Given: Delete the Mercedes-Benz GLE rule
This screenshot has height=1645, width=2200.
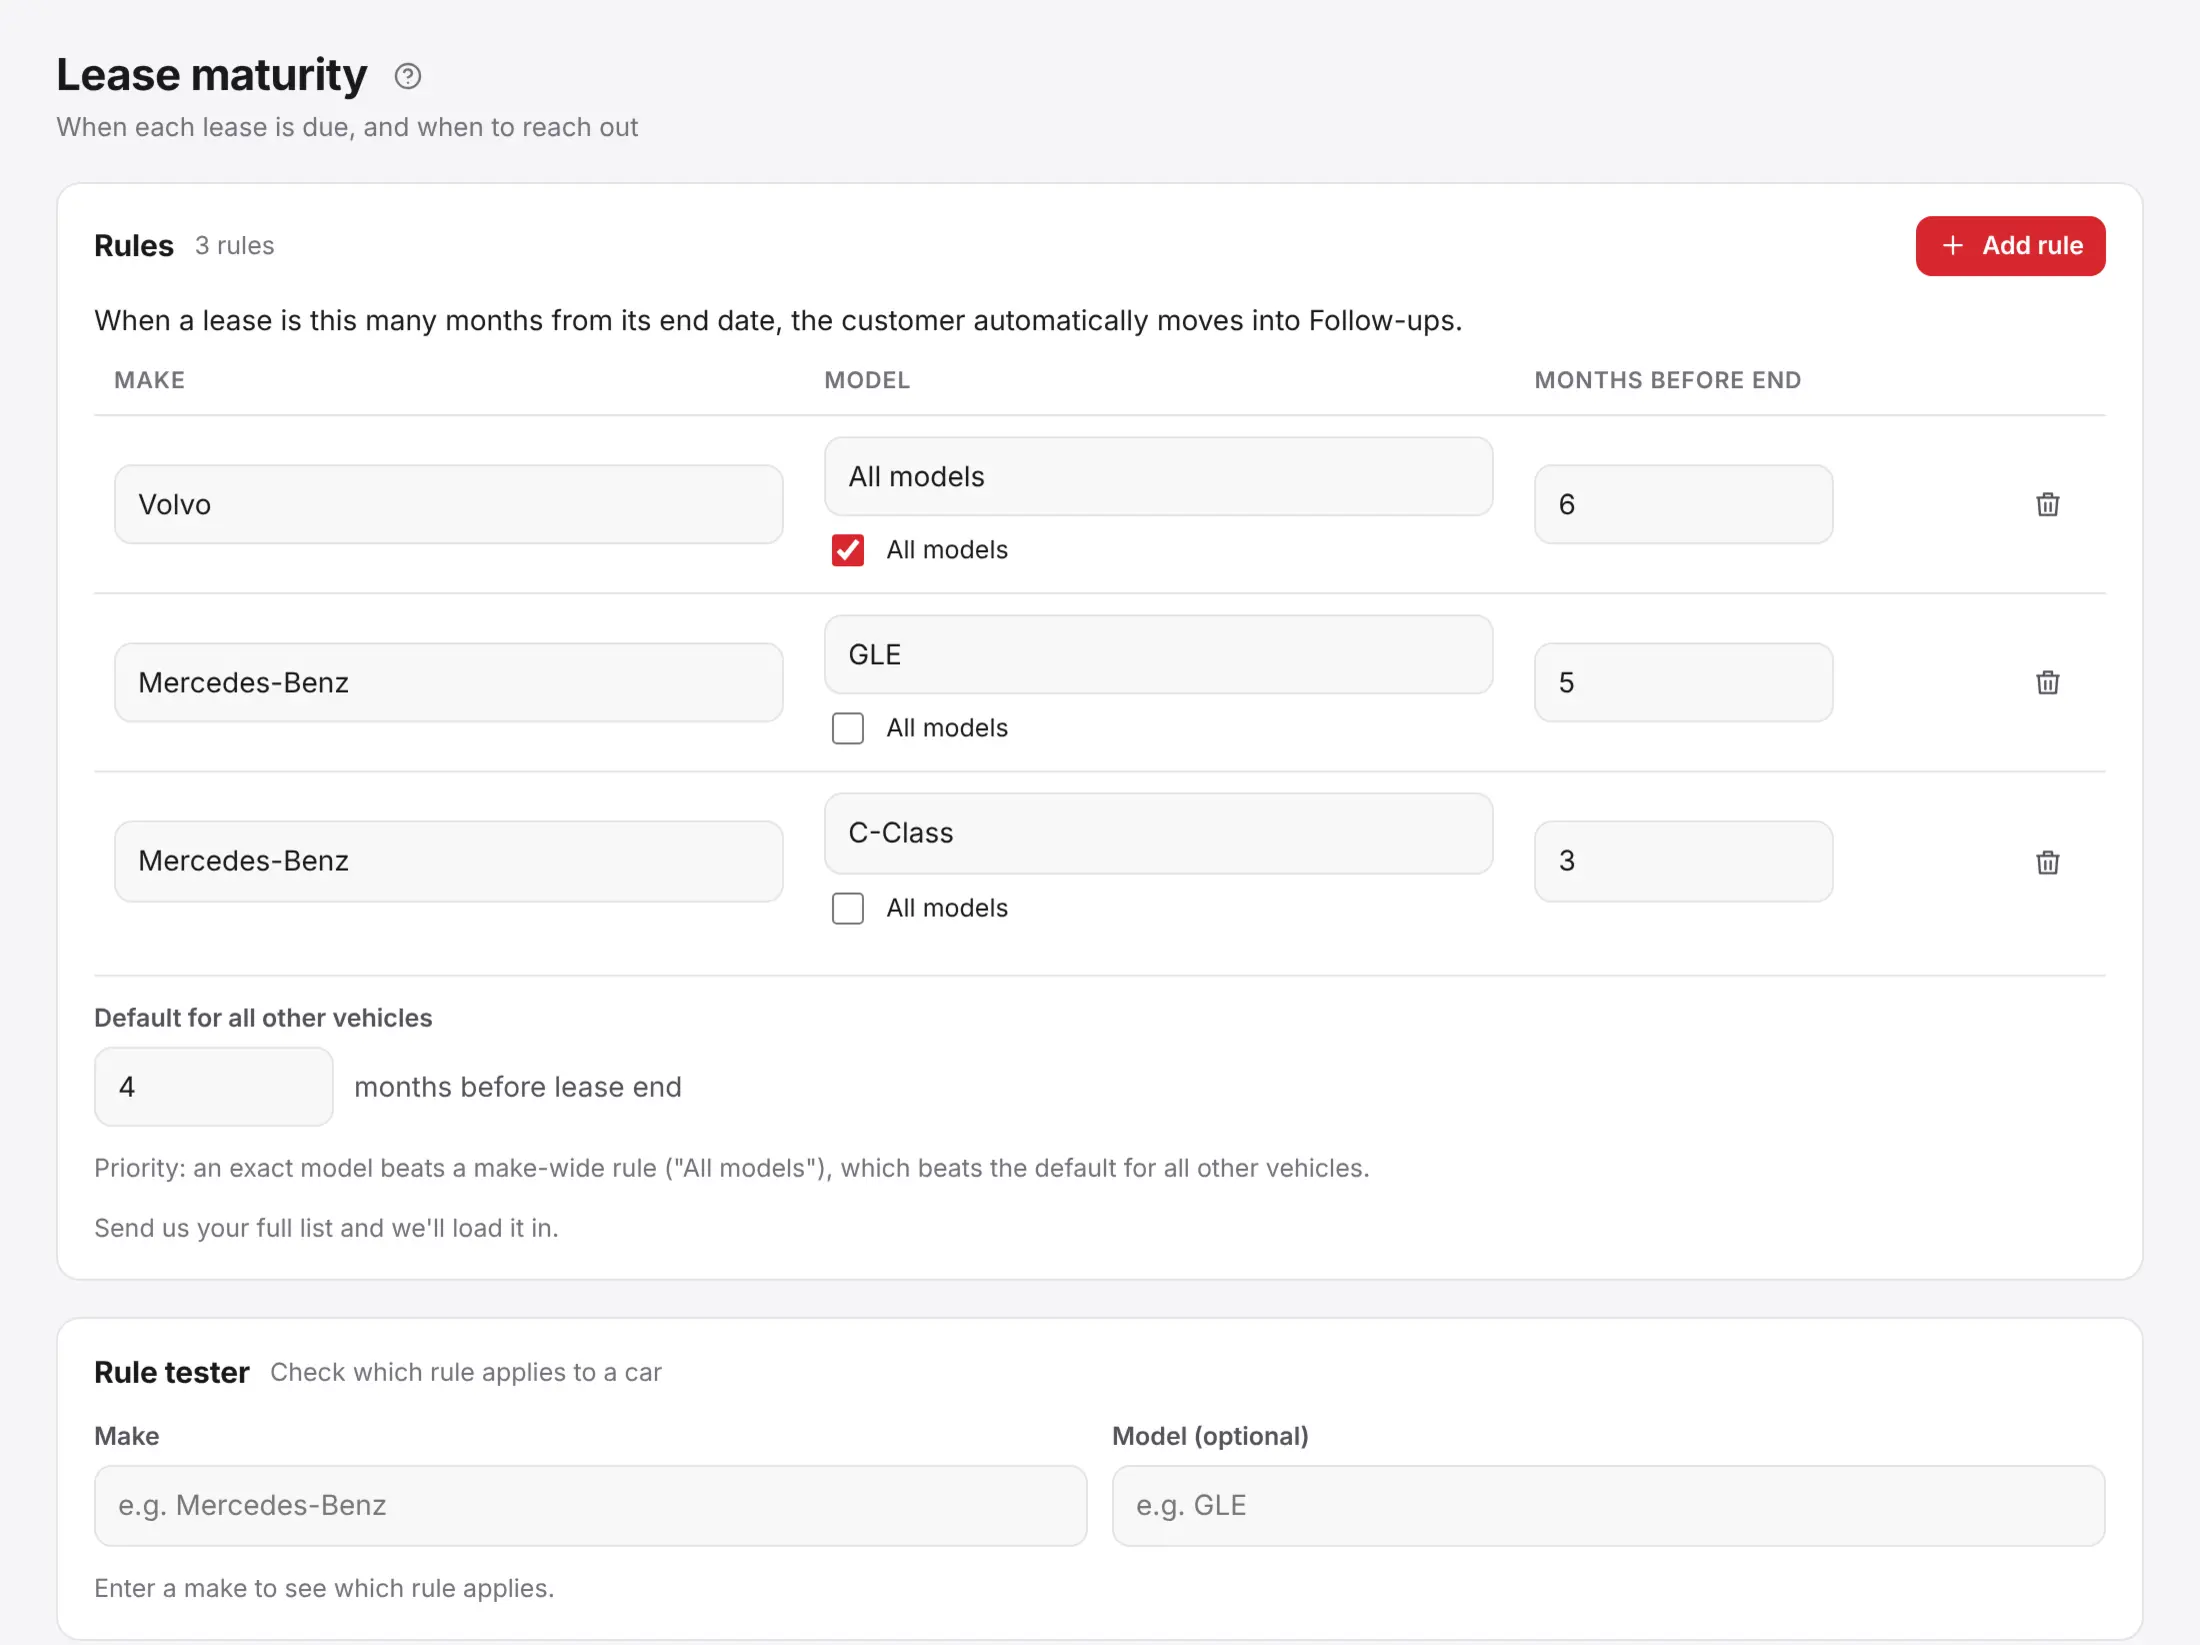Looking at the screenshot, I should 2047,682.
